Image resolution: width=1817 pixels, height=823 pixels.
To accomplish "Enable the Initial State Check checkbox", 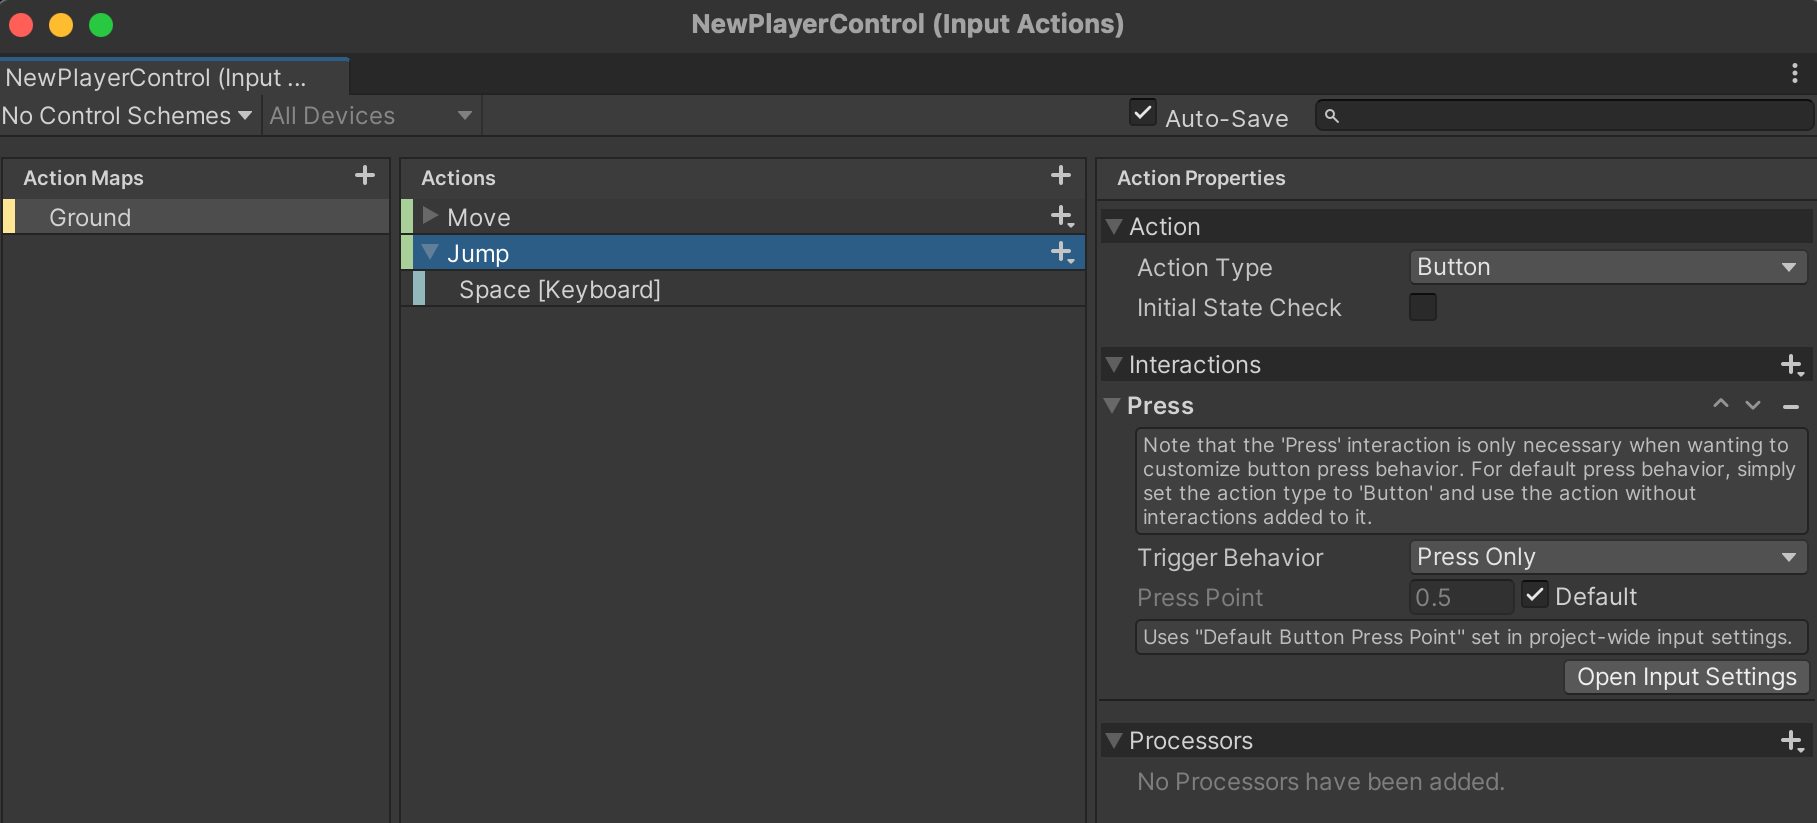I will [1422, 307].
